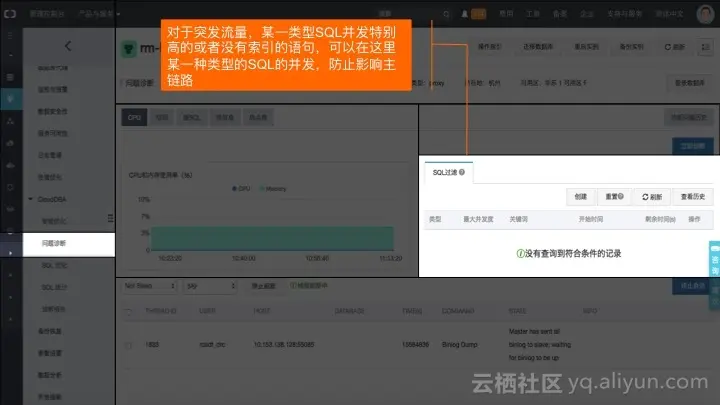Click the 重启实例 button

click(x=586, y=47)
